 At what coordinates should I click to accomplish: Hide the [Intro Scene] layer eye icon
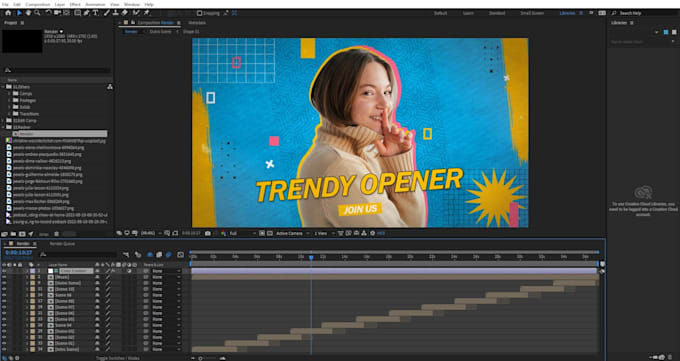pyautogui.click(x=4, y=349)
